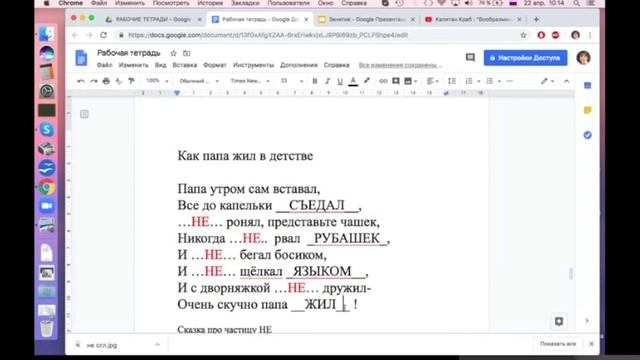The image size is (640, 360).
Task: Show more toolbar options (three dots)
Action: (509, 81)
